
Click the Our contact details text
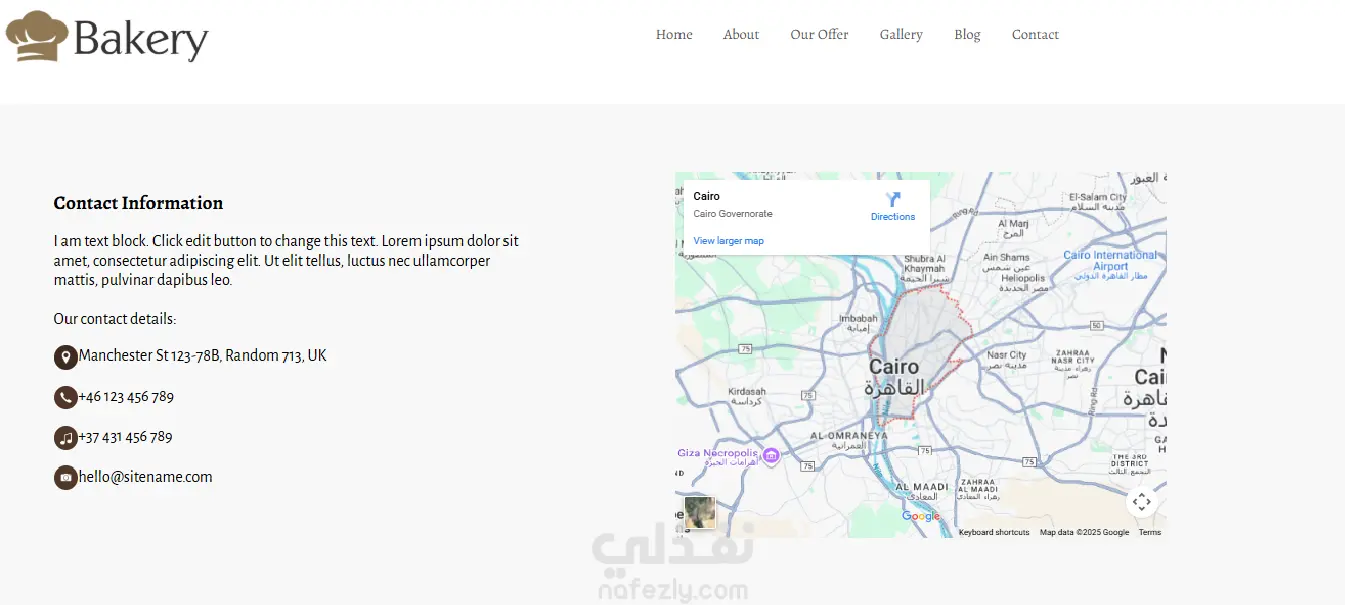point(115,319)
